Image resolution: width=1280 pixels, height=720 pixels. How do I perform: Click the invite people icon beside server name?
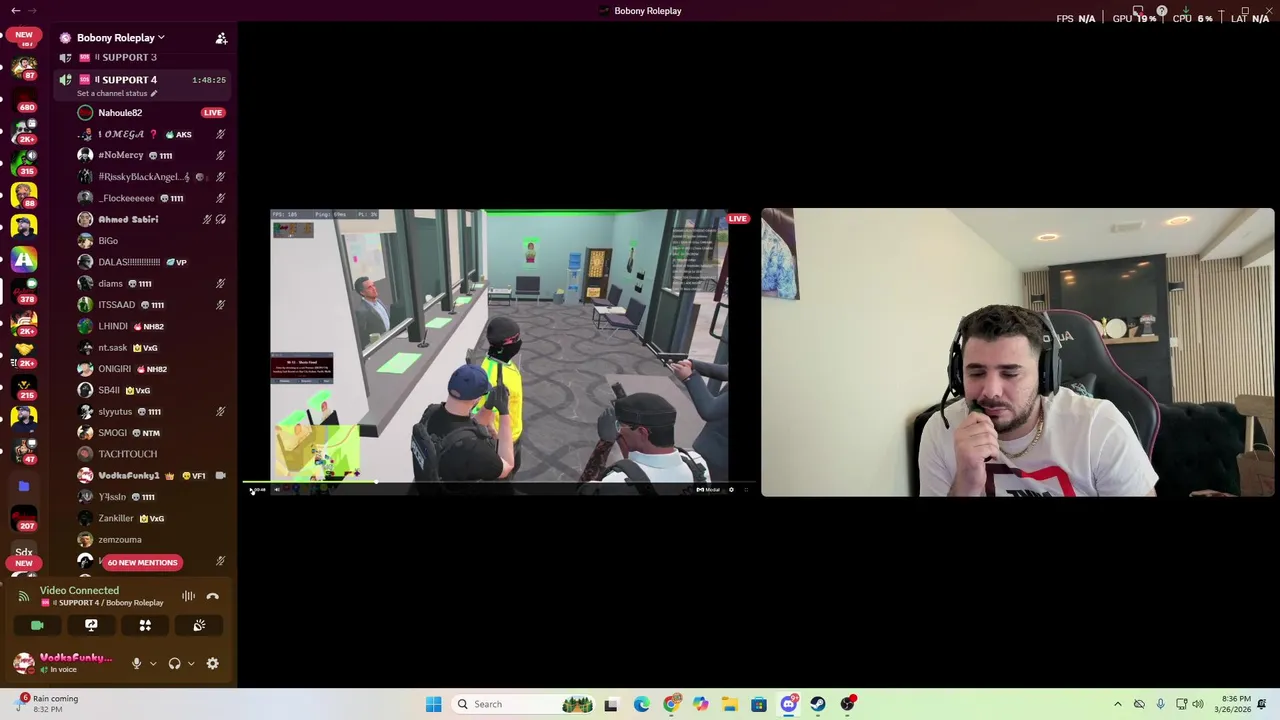coord(221,38)
